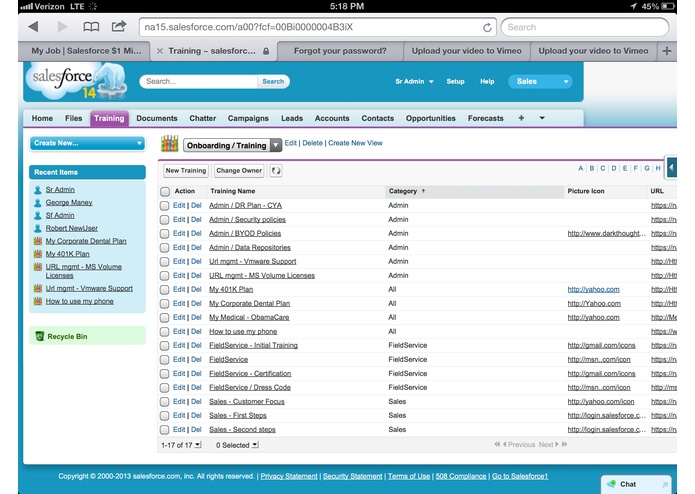This screenshot has width=695, height=494.
Task: Check the Sales - First Steps row
Action: [164, 416]
